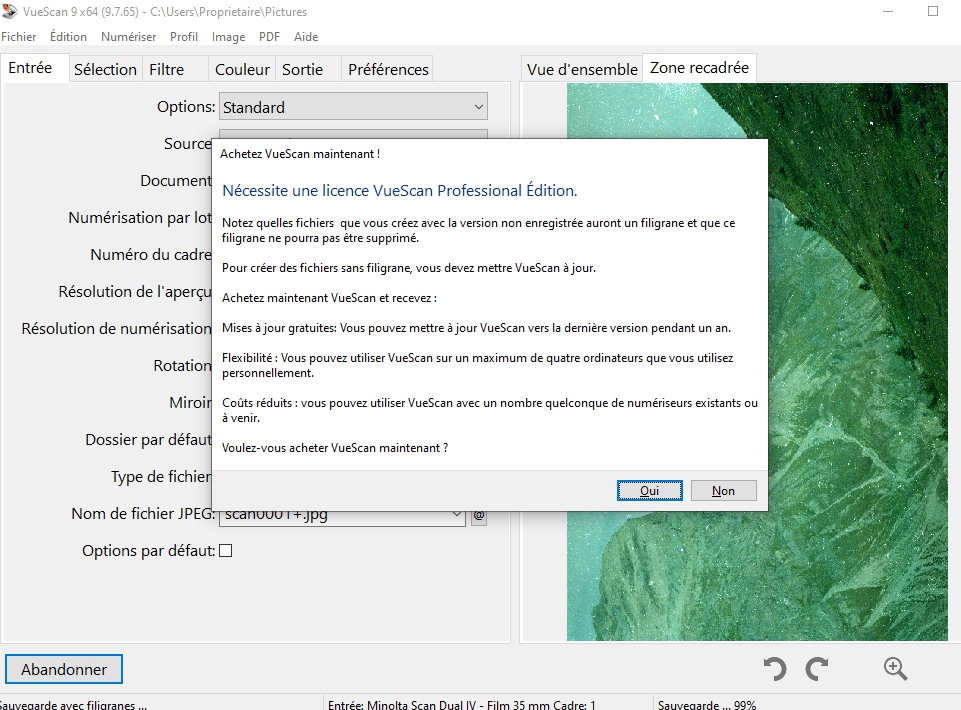Minimize the VueScan window
The image size is (961, 710).
coord(889,11)
